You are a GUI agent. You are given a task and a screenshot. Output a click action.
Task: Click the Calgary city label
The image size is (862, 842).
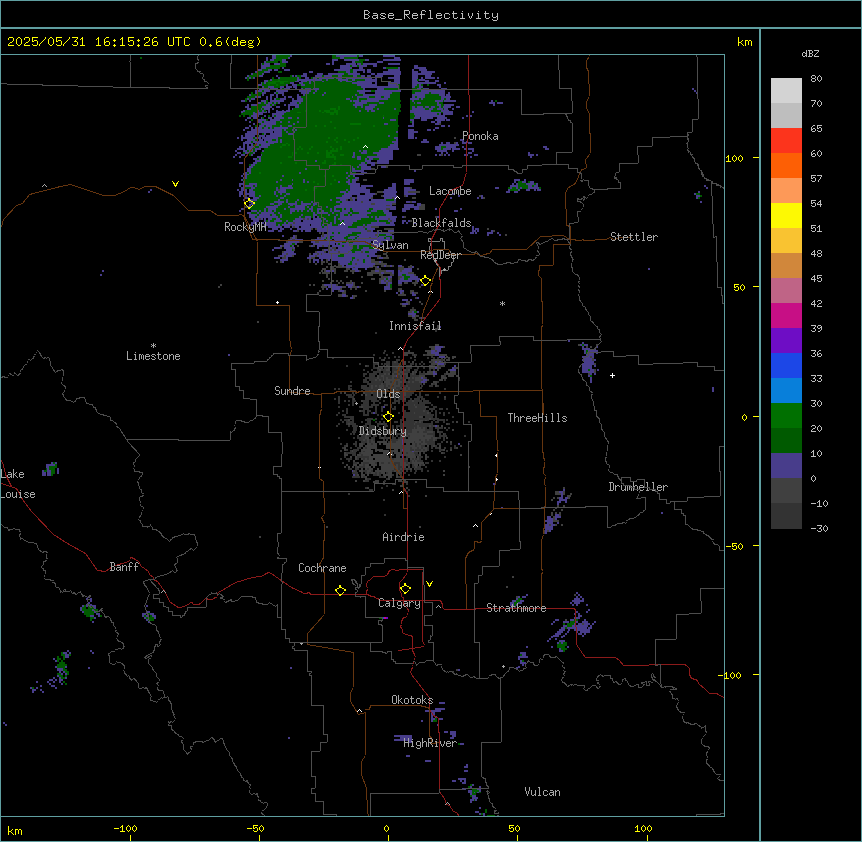point(399,603)
